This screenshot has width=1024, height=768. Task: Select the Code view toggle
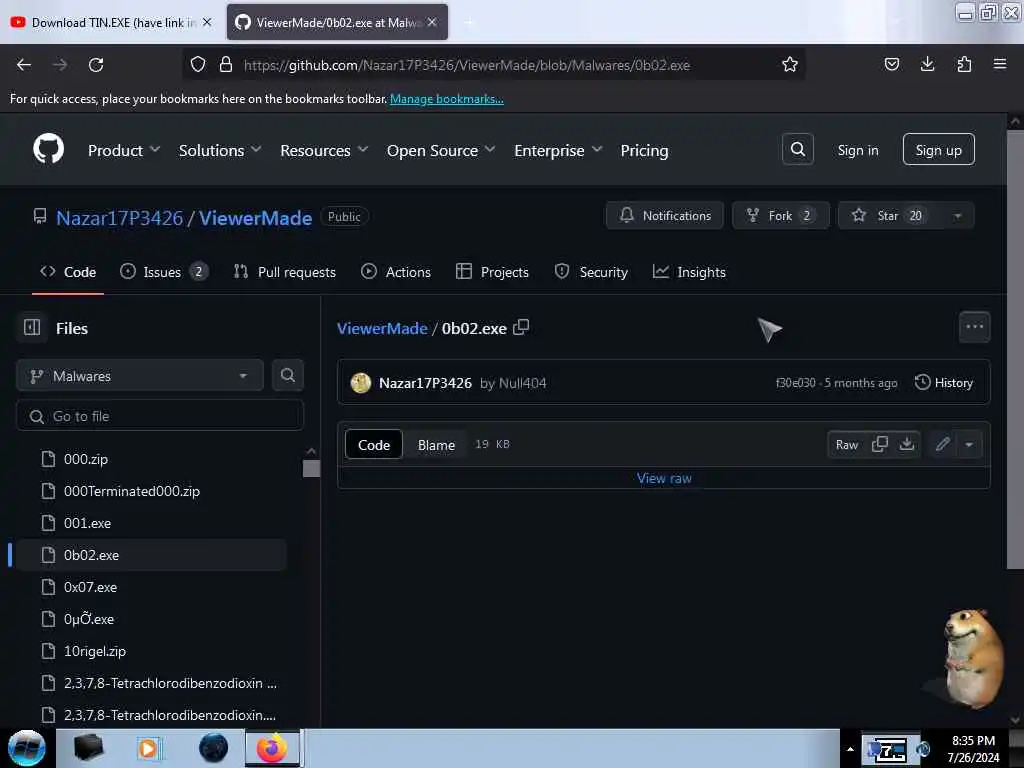(374, 445)
